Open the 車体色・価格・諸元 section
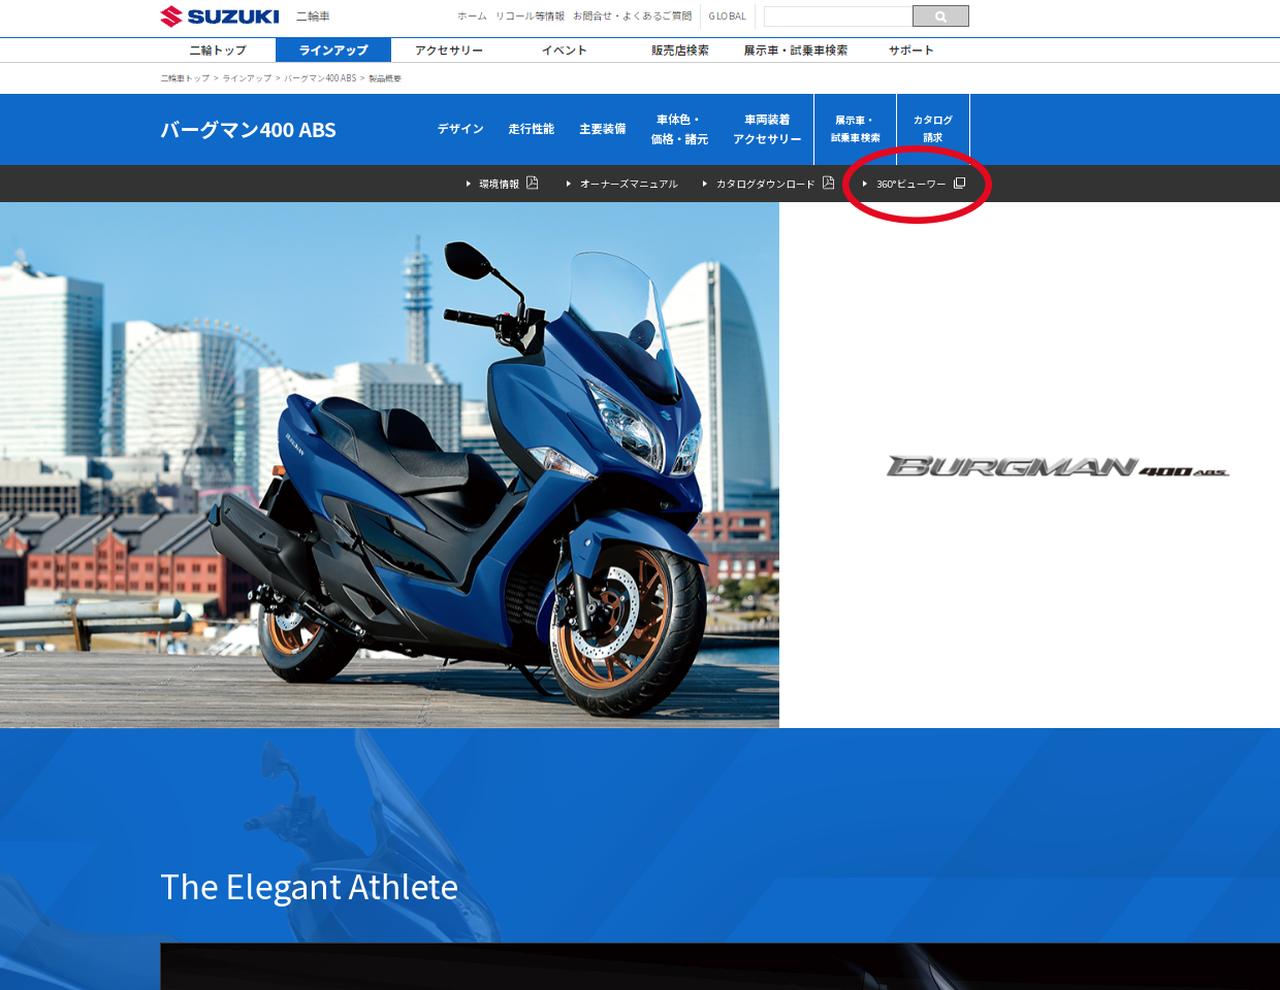Viewport: 1280px width, 990px height. (x=679, y=129)
